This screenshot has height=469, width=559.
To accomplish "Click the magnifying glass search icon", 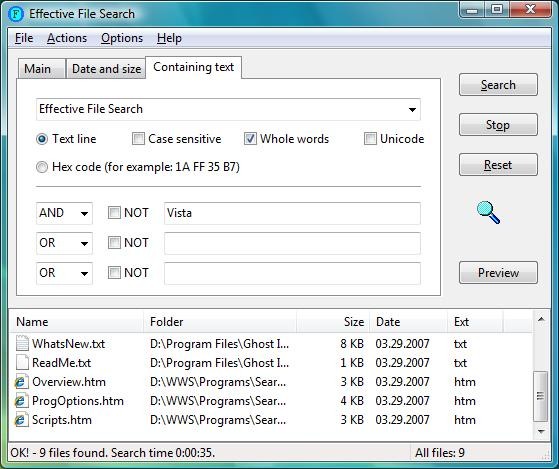I will pyautogui.click(x=488, y=213).
